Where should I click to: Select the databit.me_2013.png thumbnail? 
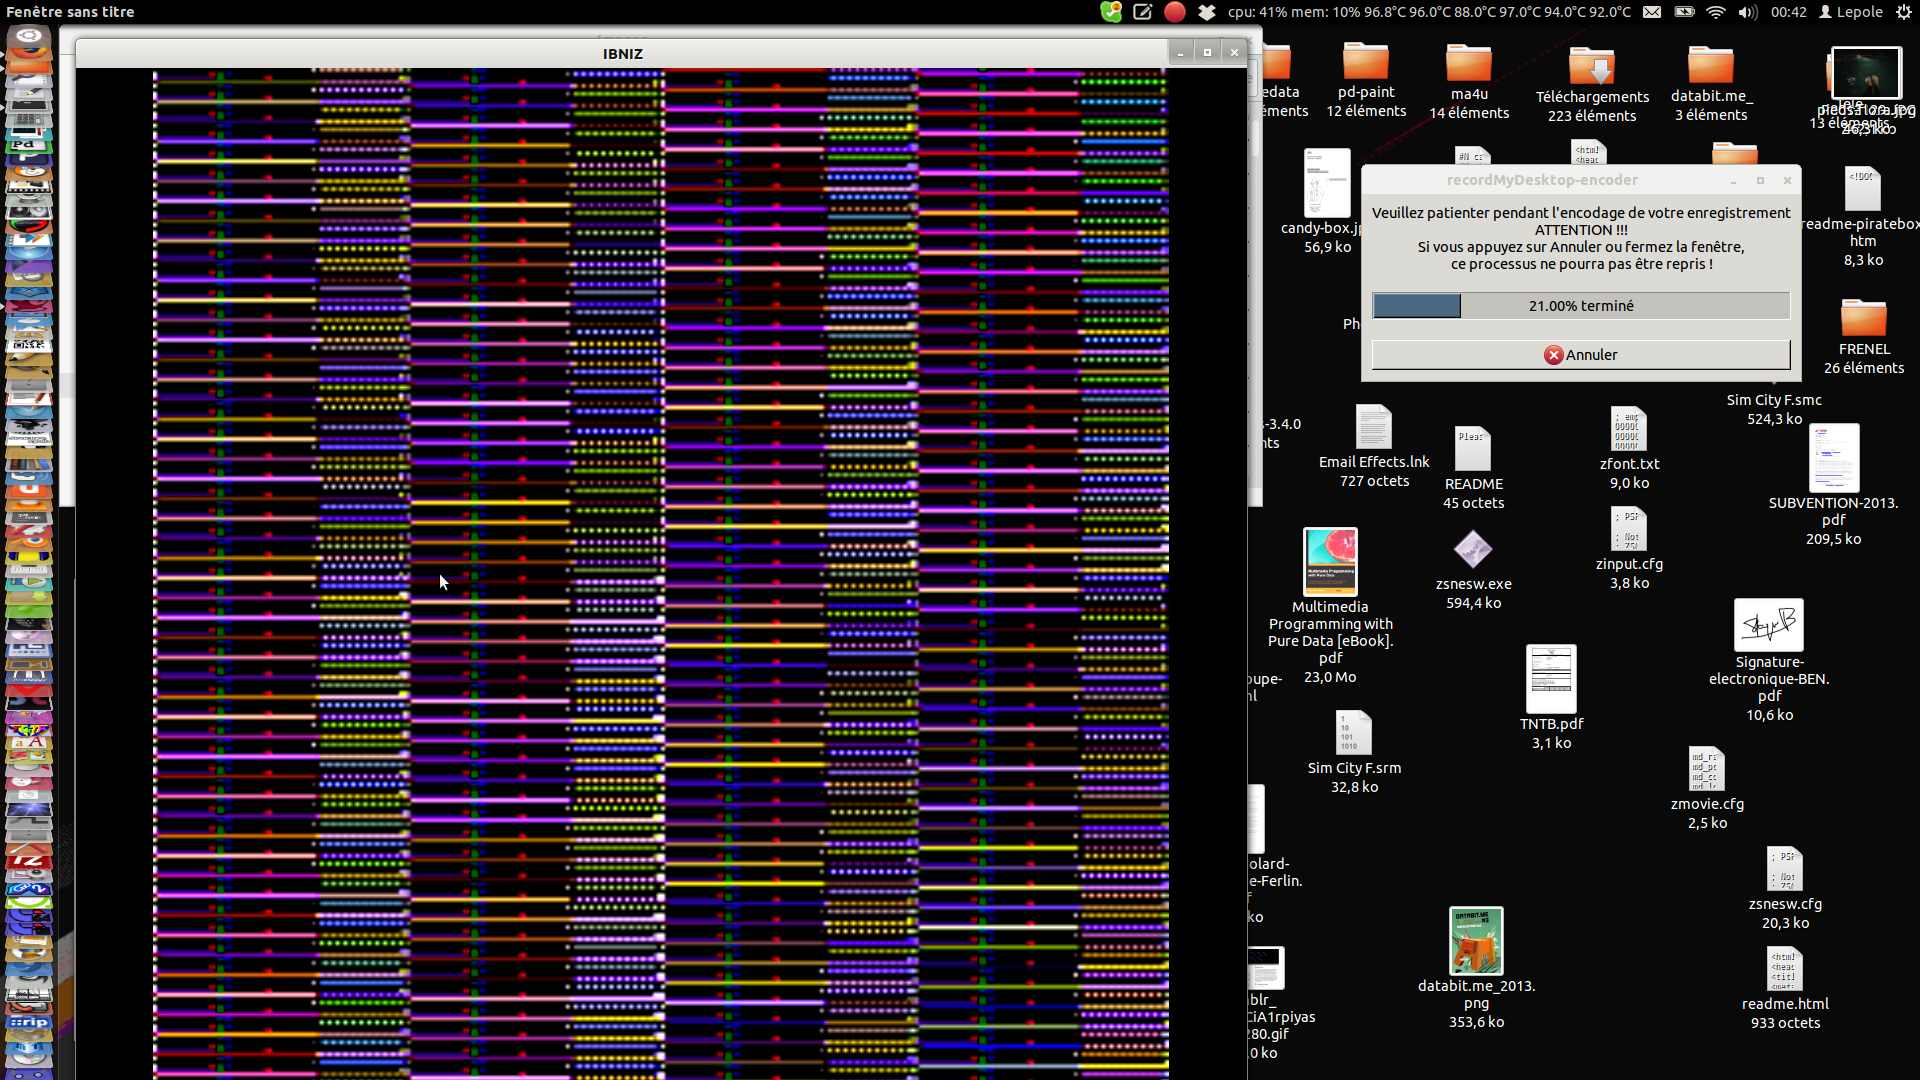pos(1476,941)
